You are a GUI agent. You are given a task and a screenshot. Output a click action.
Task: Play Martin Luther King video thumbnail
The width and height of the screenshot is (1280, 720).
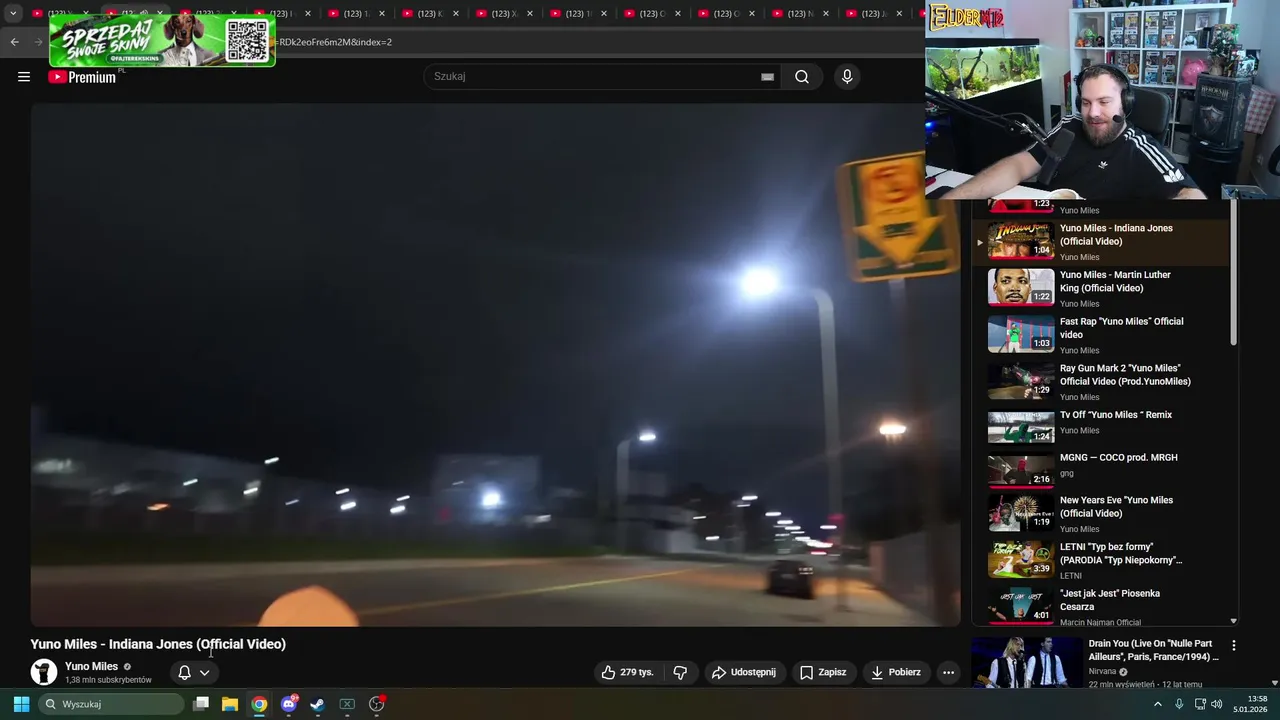1021,287
